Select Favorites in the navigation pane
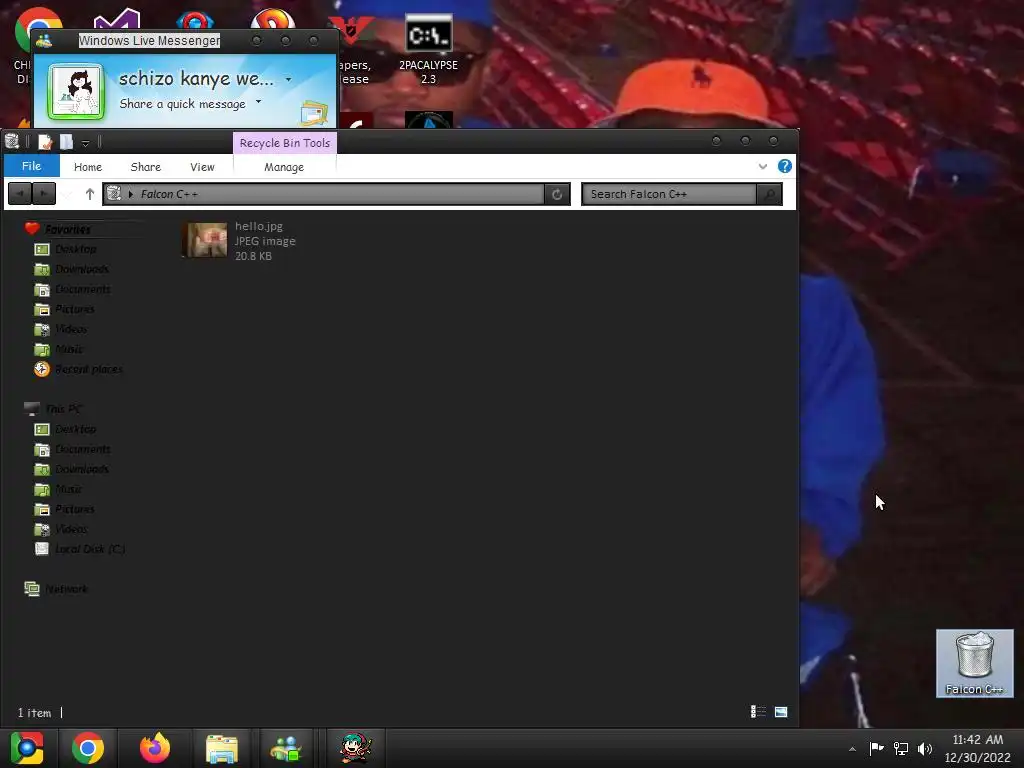Image resolution: width=1024 pixels, height=768 pixels. 67,229
